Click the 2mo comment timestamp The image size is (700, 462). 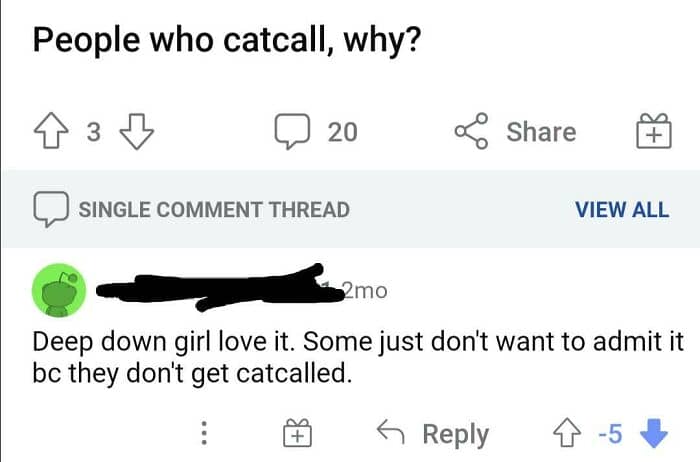pyautogui.click(x=363, y=291)
